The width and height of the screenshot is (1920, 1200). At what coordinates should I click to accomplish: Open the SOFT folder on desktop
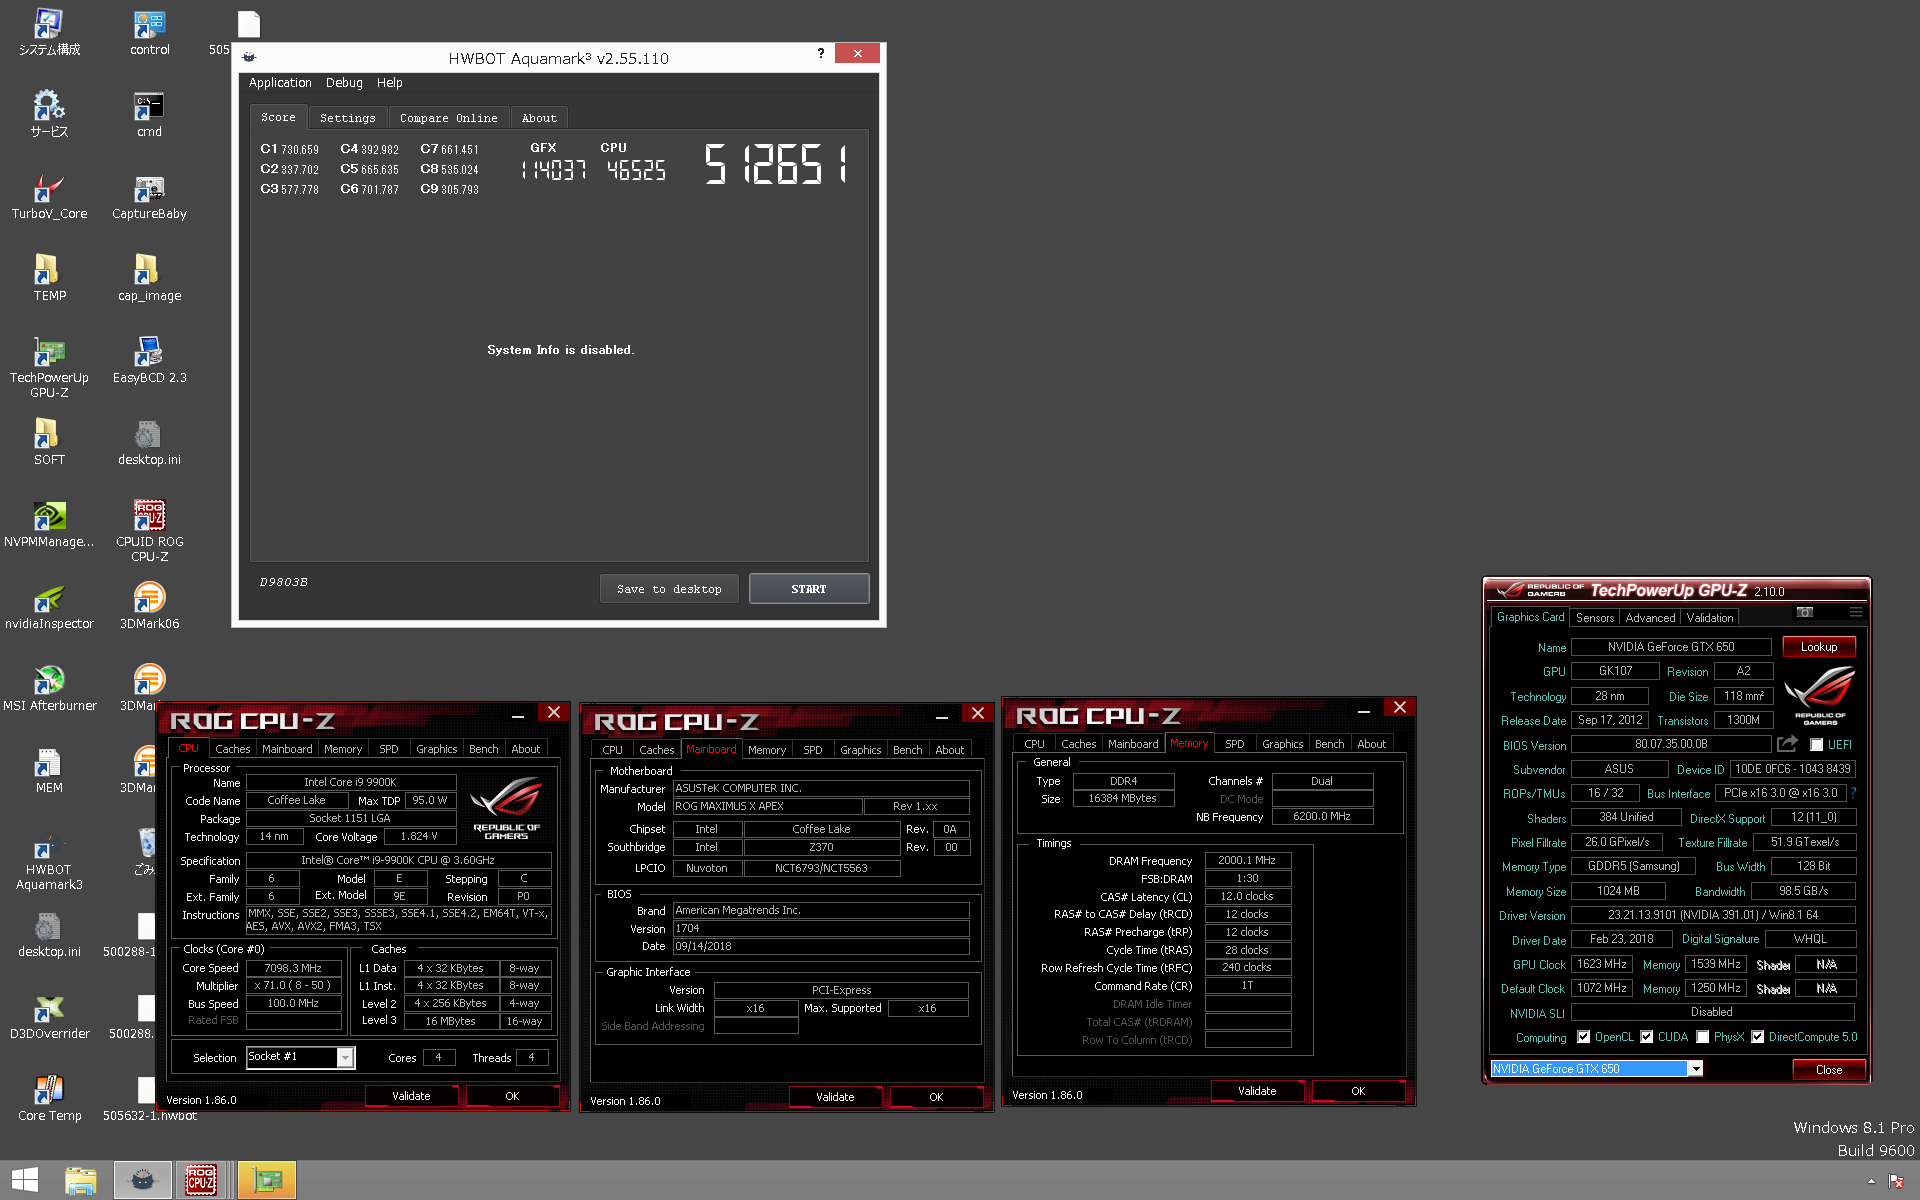[49, 442]
